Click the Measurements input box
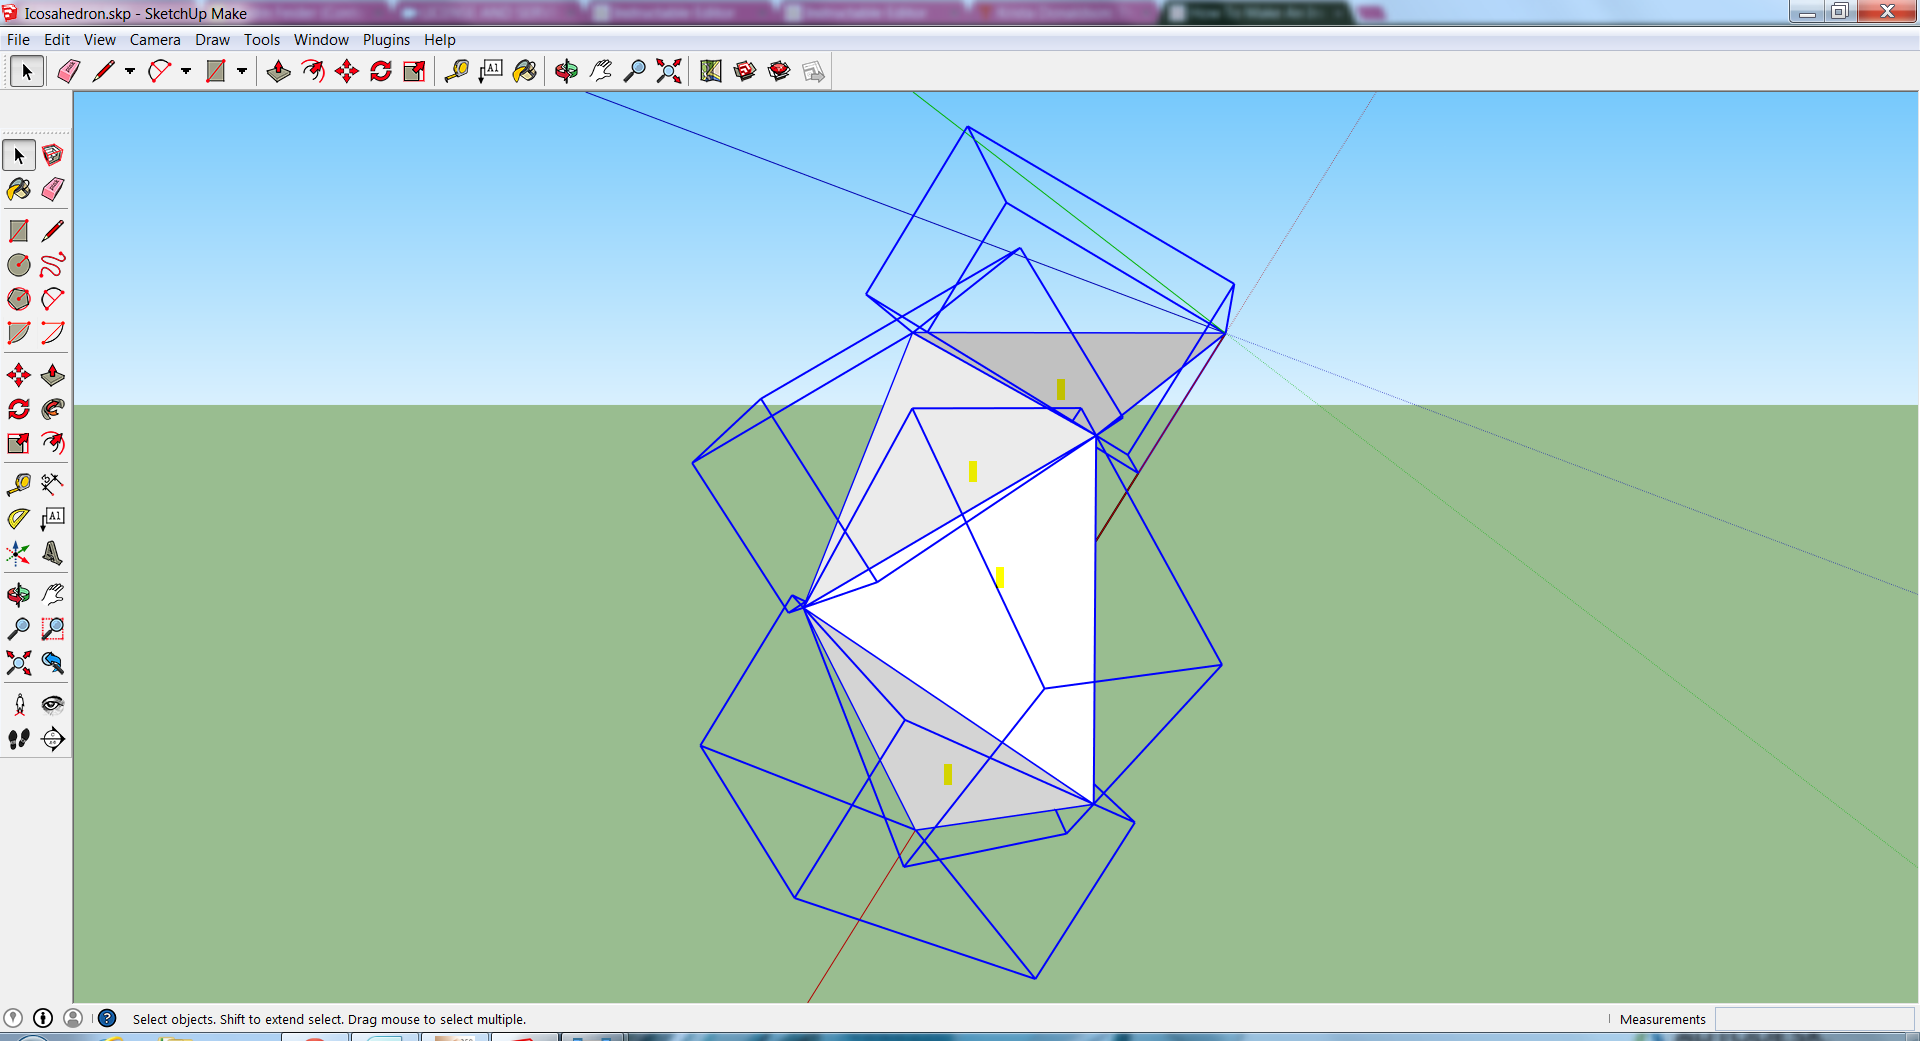 coord(1814,1019)
